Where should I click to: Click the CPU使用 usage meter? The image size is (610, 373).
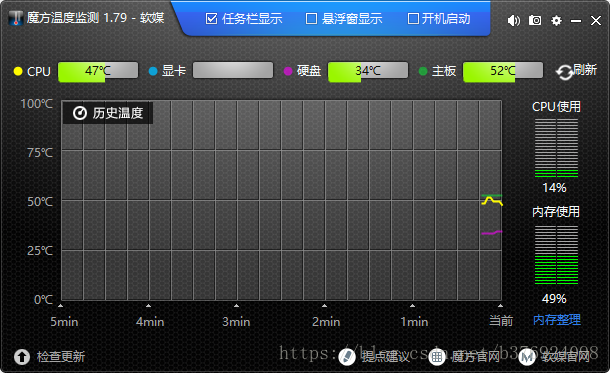pos(556,148)
